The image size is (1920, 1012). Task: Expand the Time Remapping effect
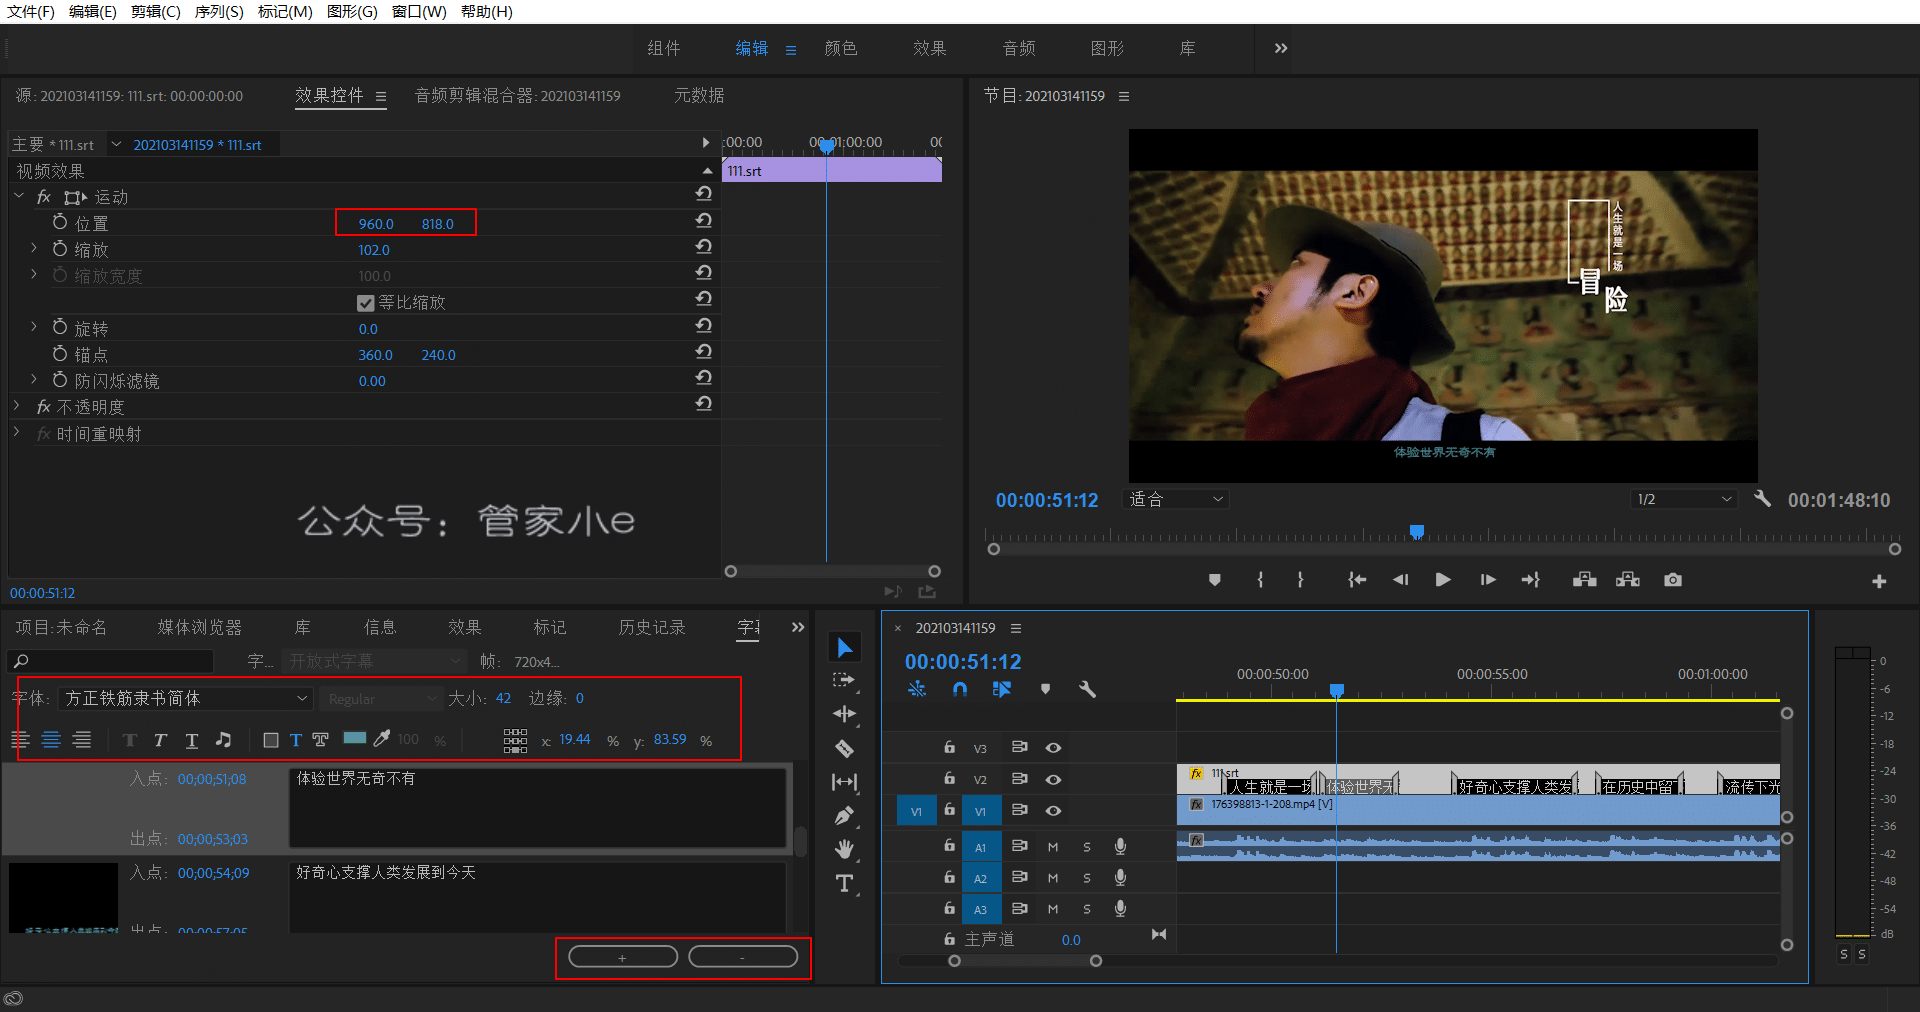17,432
